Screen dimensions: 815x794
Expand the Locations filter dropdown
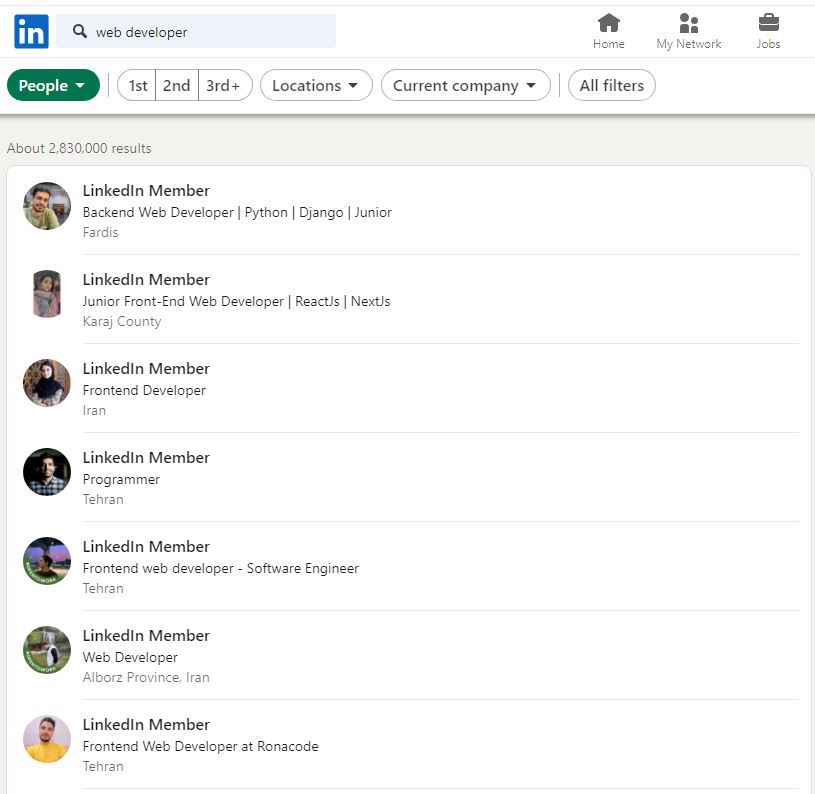316,85
